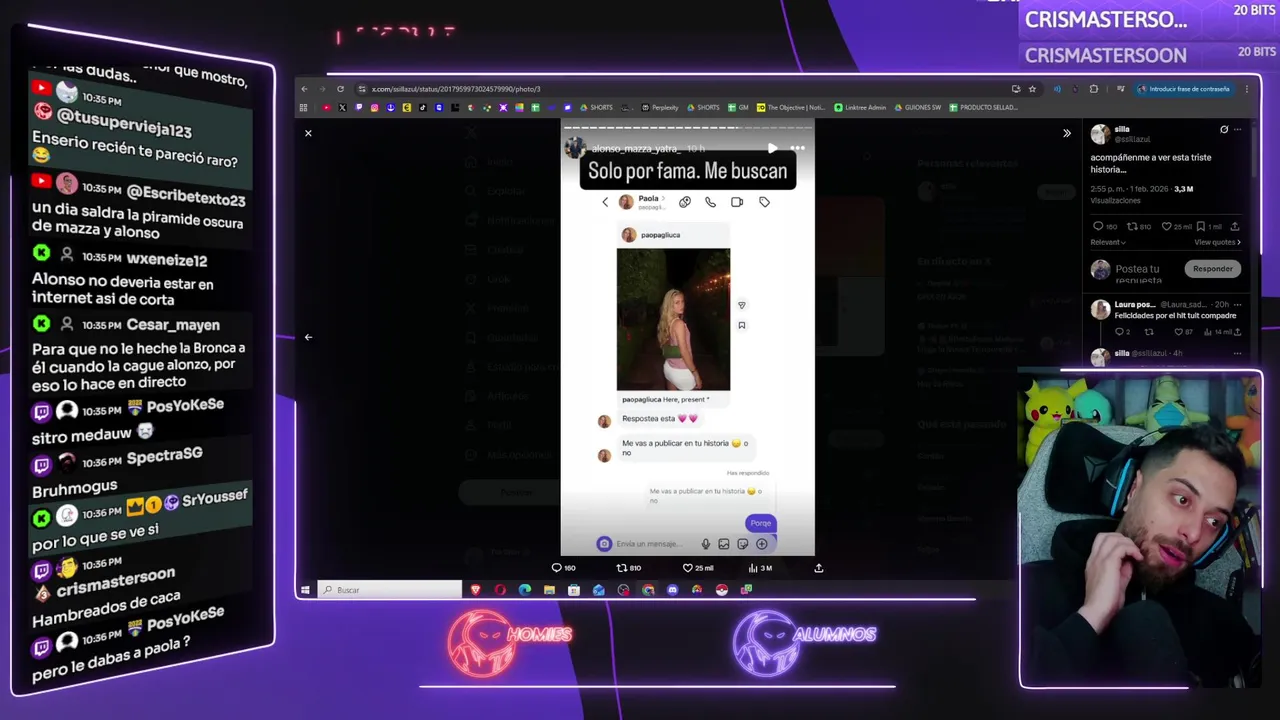Click the Grok icon on silla's tweet
1280x720 pixels.
click(x=1224, y=129)
